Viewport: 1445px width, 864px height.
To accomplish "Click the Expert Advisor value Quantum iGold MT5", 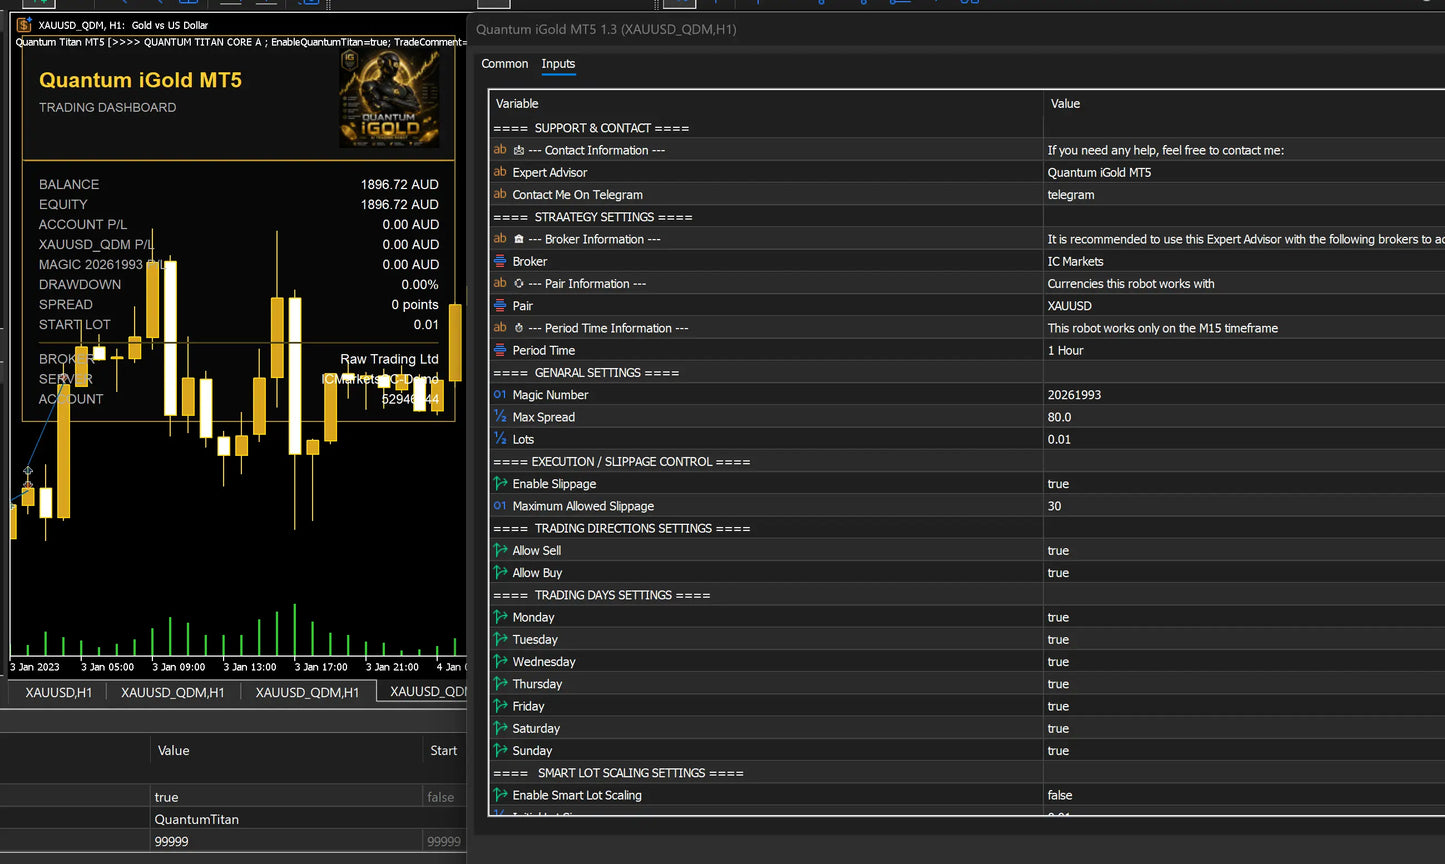I will point(1099,172).
